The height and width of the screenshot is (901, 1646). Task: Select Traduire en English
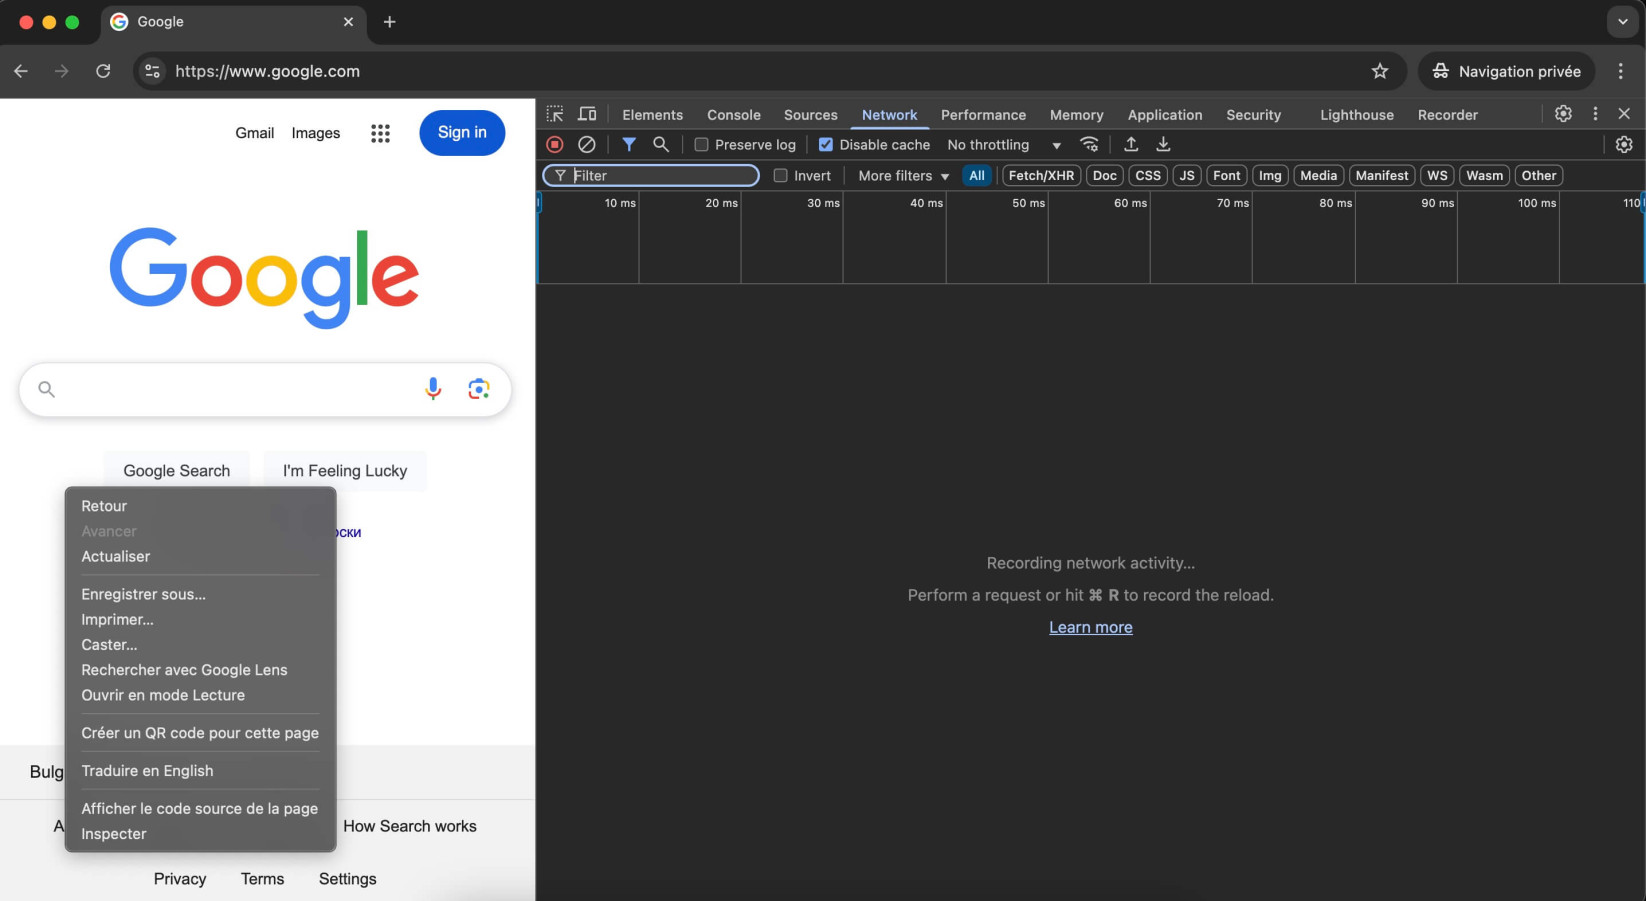point(200,771)
